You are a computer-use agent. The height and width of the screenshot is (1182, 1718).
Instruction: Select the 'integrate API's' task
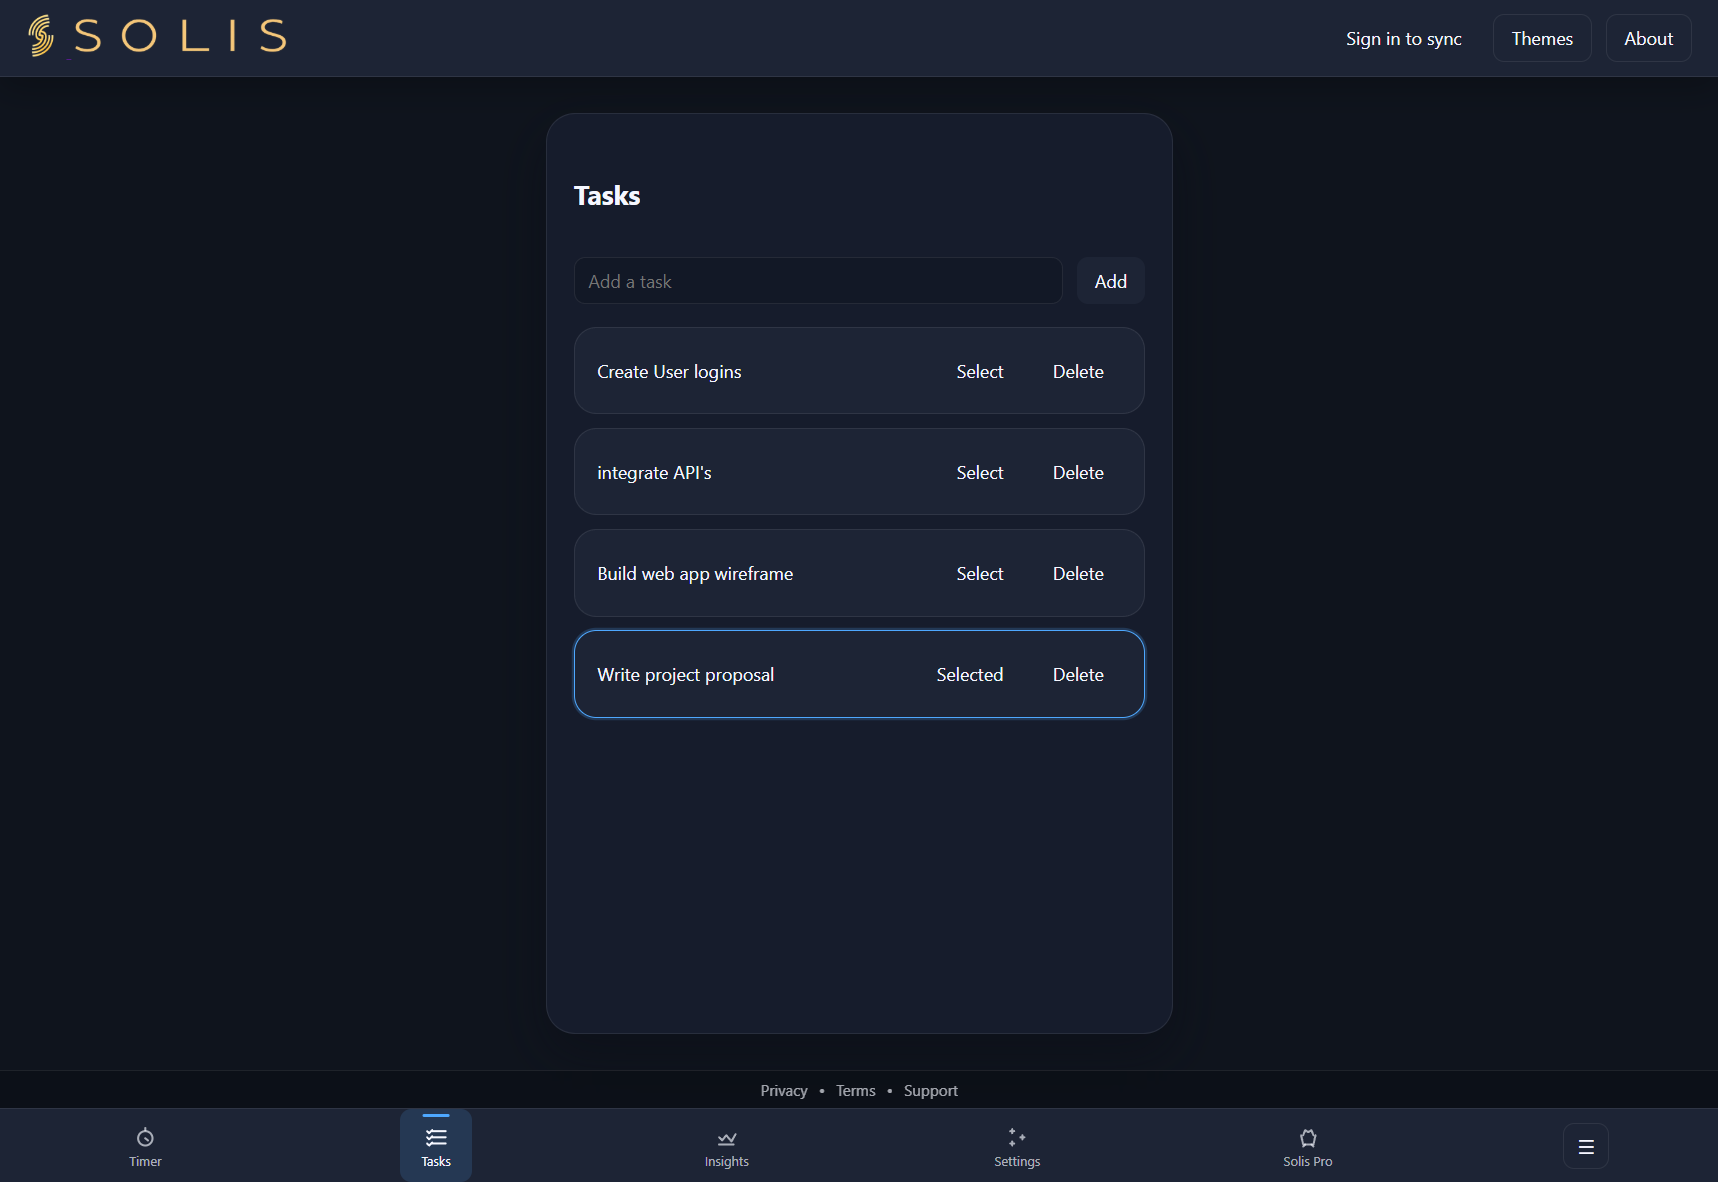(980, 472)
